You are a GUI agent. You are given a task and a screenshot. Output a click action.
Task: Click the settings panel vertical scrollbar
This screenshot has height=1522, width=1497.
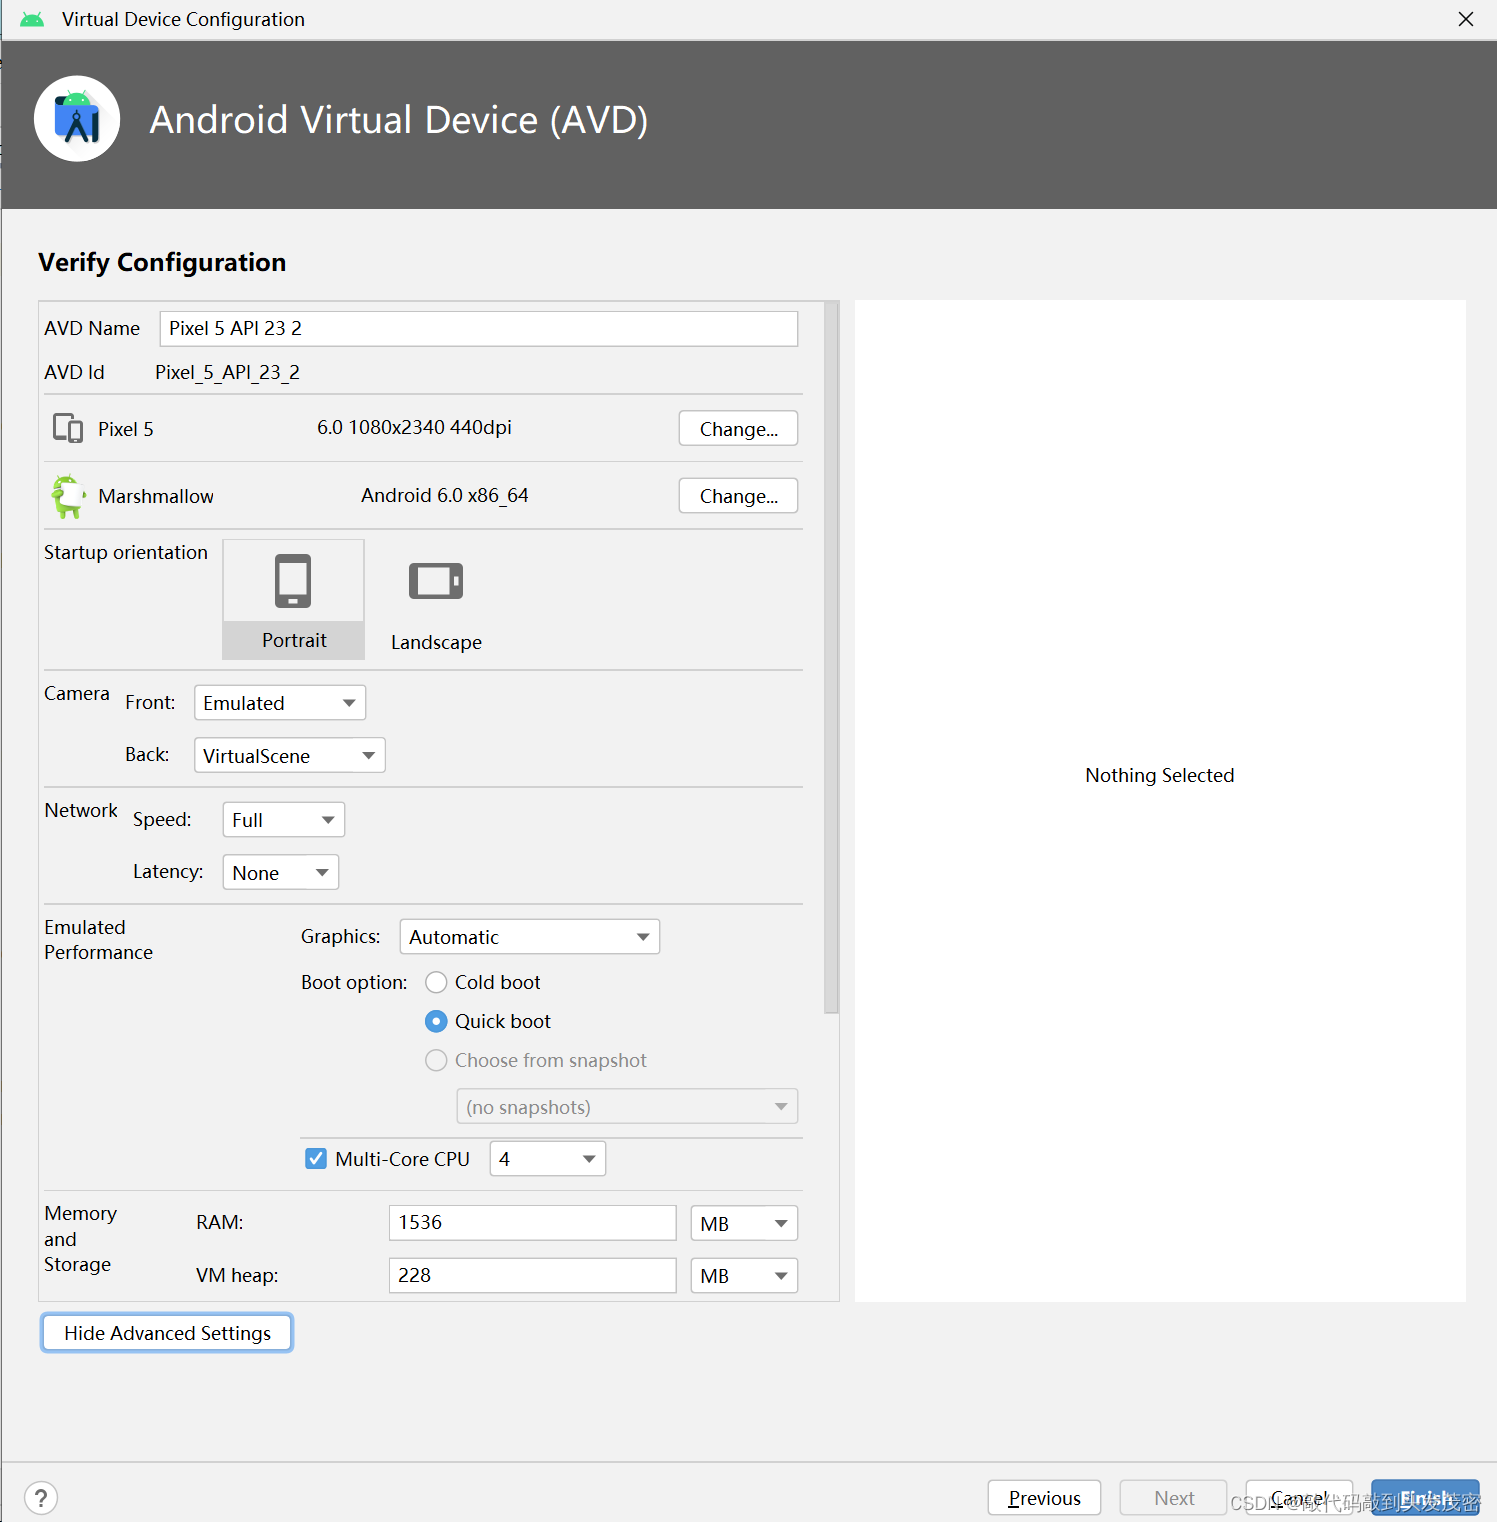tap(831, 657)
